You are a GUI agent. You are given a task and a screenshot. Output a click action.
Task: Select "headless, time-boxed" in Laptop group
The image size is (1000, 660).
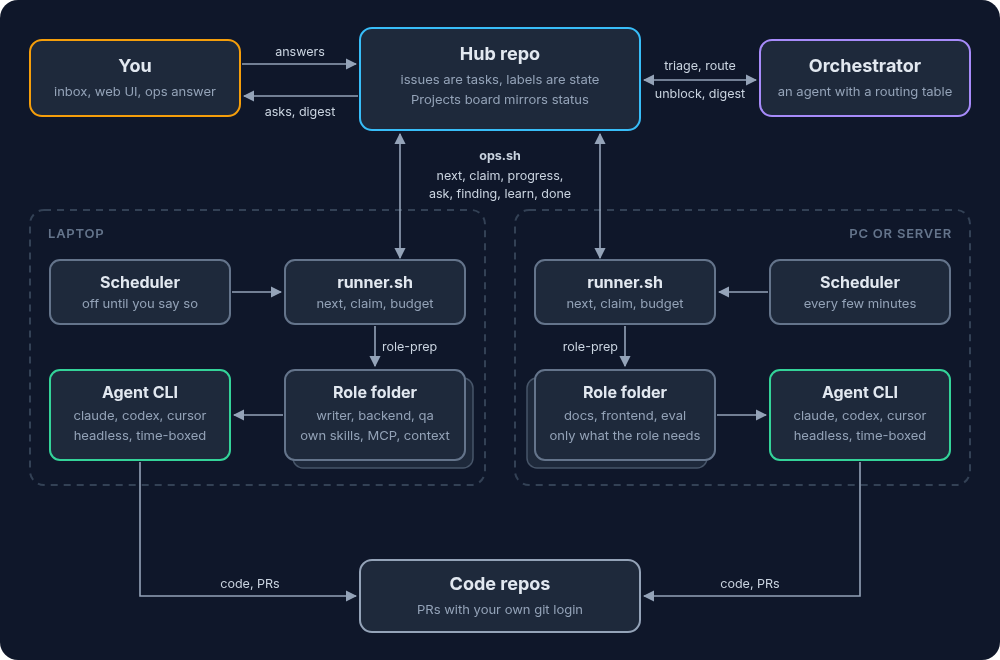[x=140, y=436]
